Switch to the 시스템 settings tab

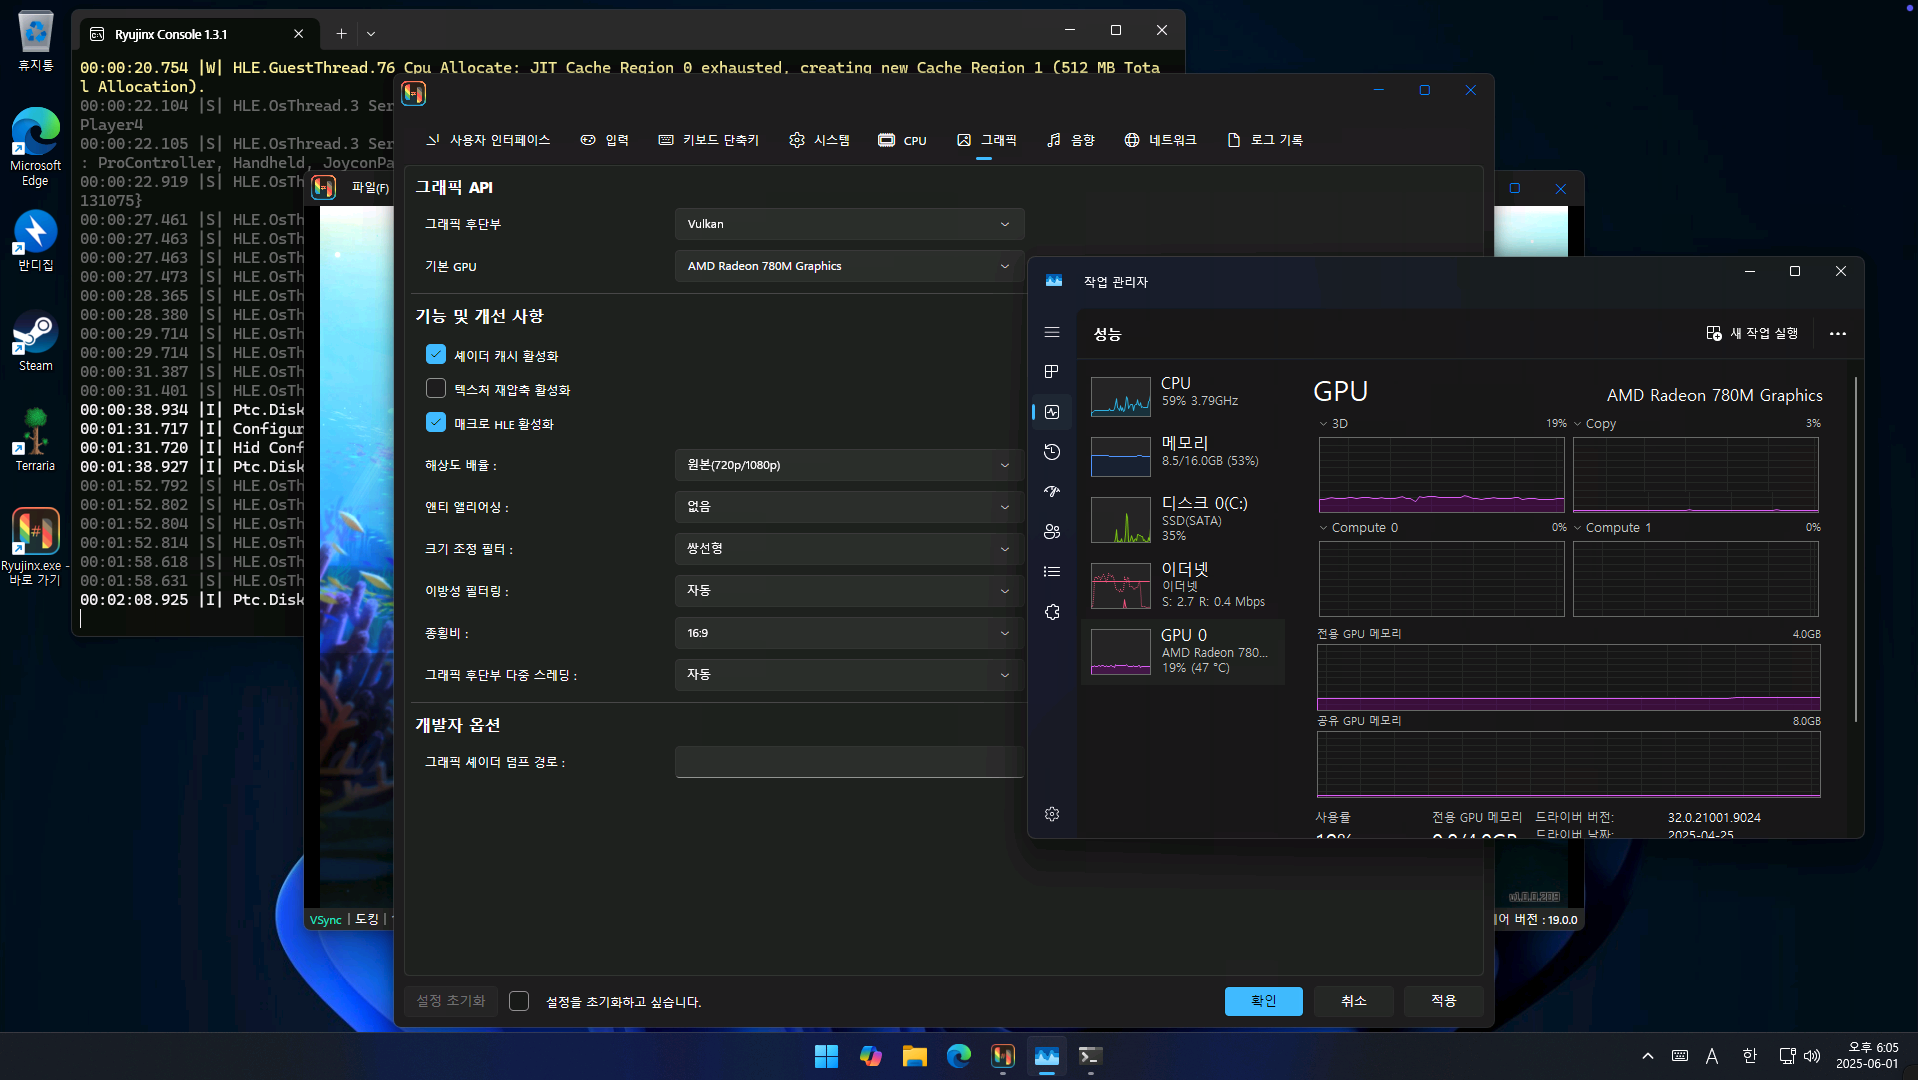(x=819, y=140)
